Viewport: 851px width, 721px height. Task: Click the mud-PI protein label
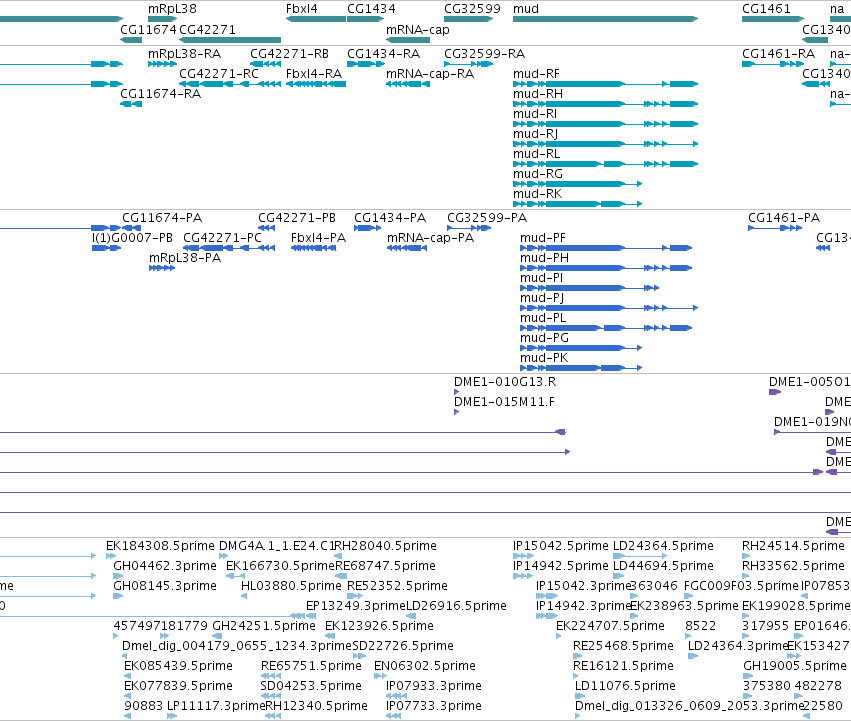(x=542, y=277)
